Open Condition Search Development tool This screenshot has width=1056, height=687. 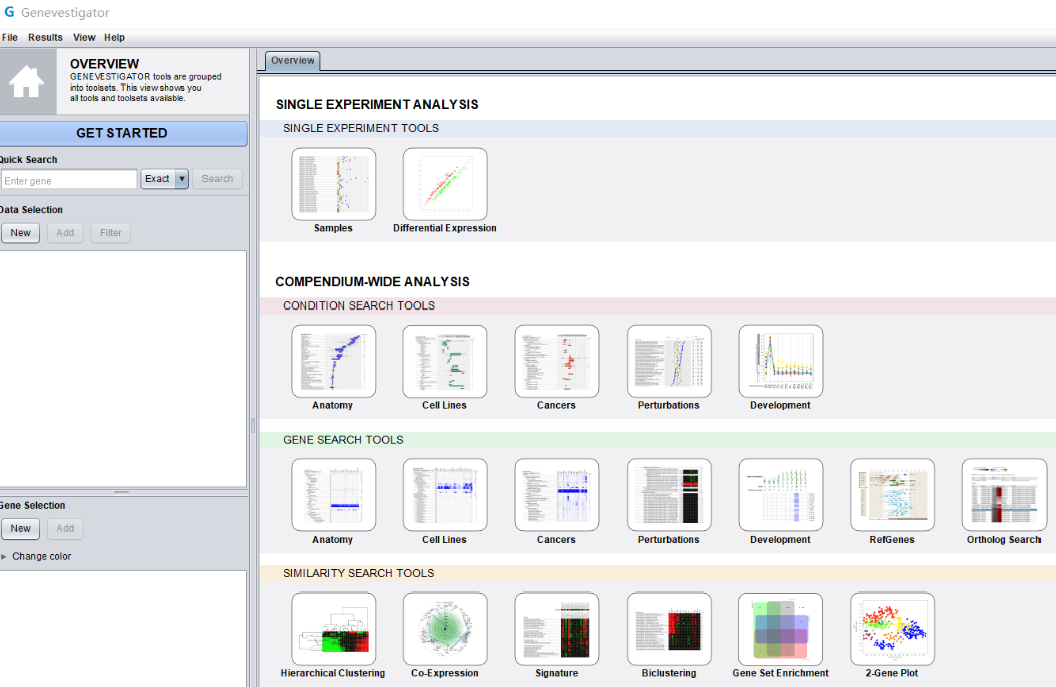[781, 362]
